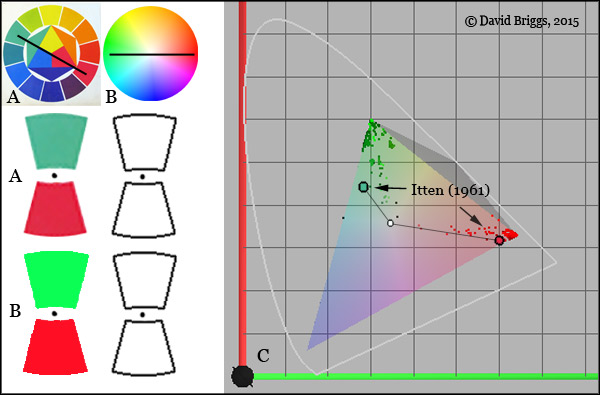
Task: Click the red data point cluster at the gamut right corner
Action: pos(510,233)
